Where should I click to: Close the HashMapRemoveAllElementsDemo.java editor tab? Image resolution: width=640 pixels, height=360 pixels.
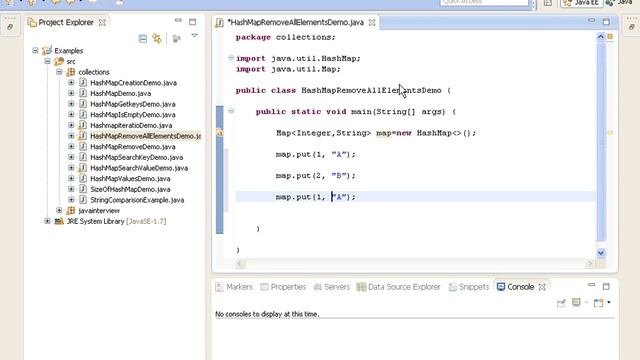click(372, 22)
